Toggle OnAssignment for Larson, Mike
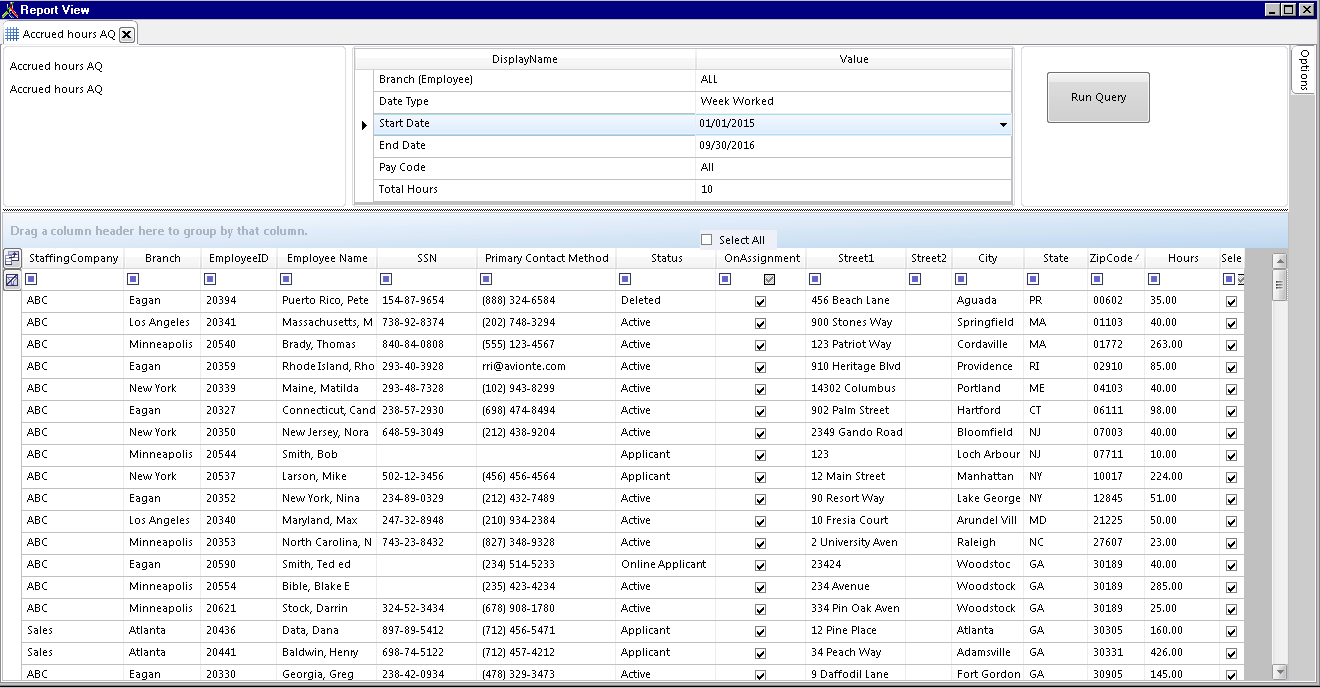Image resolution: width=1320 pixels, height=688 pixels. [761, 477]
